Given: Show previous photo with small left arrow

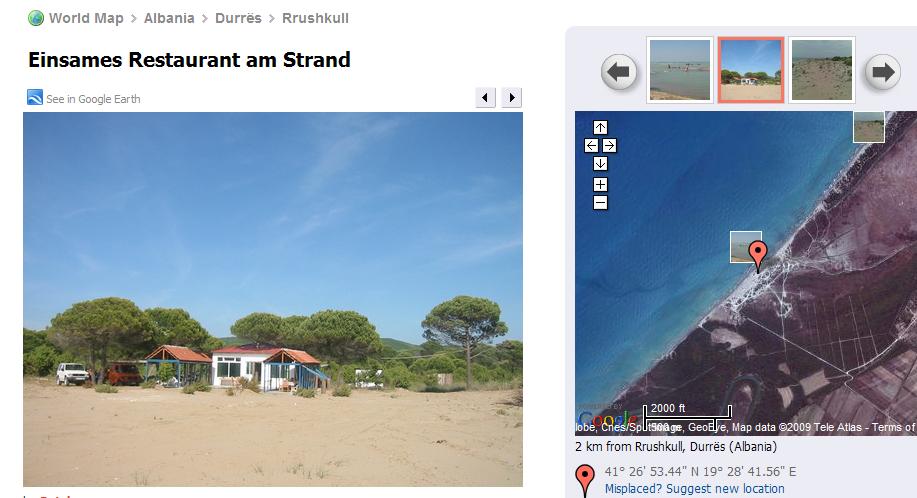Looking at the screenshot, I should tap(485, 98).
